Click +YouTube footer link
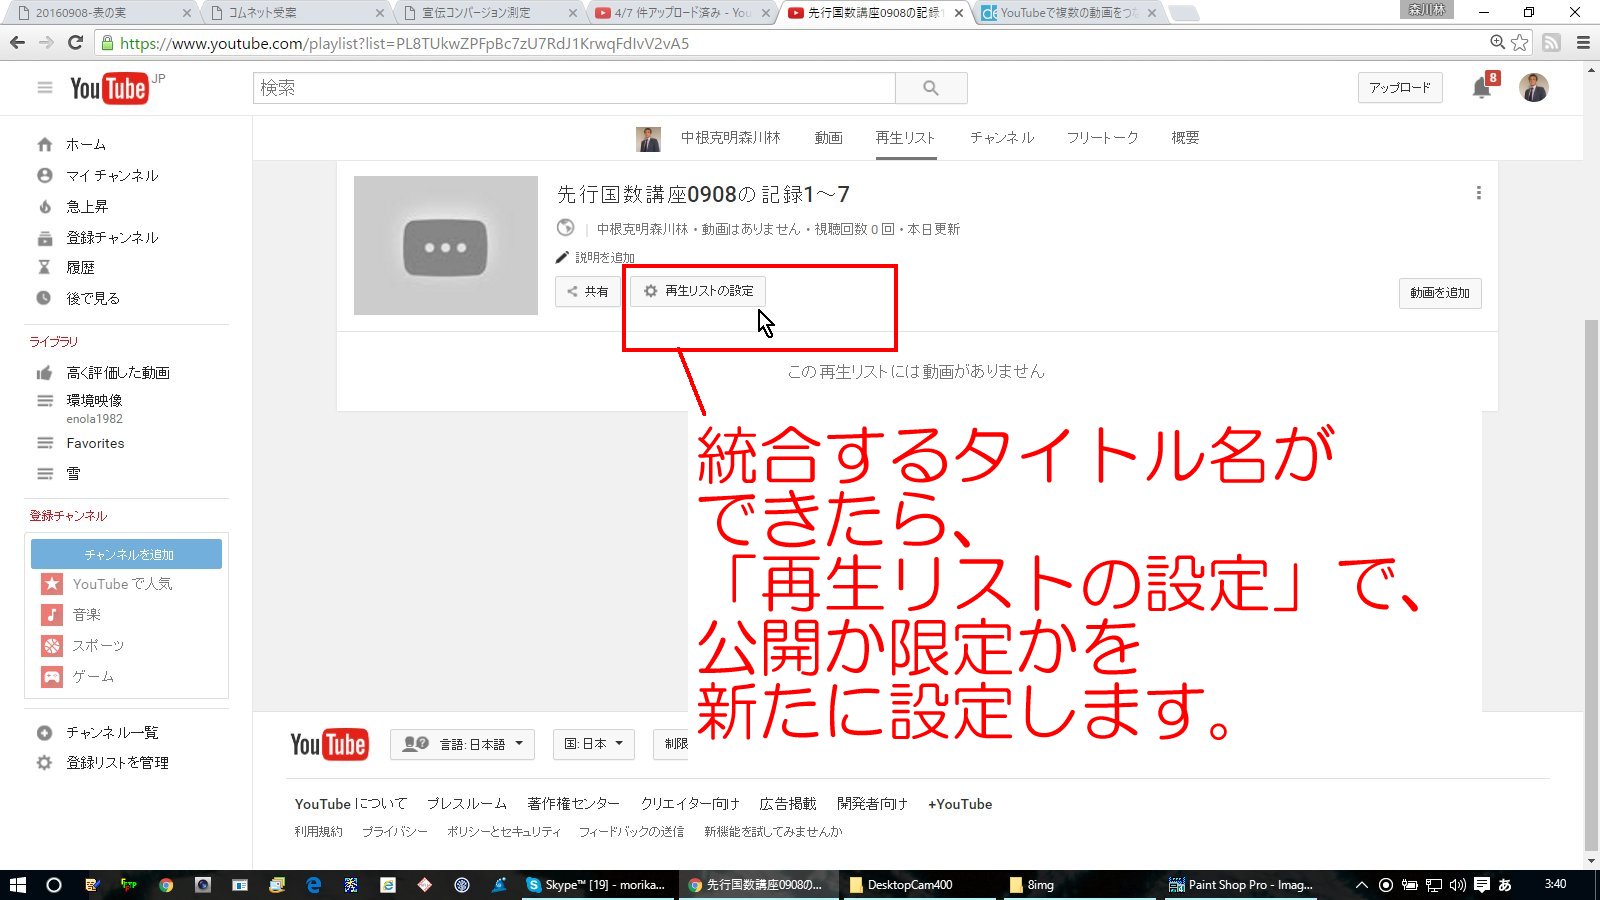Screen dimensions: 1600x900 [x=960, y=804]
